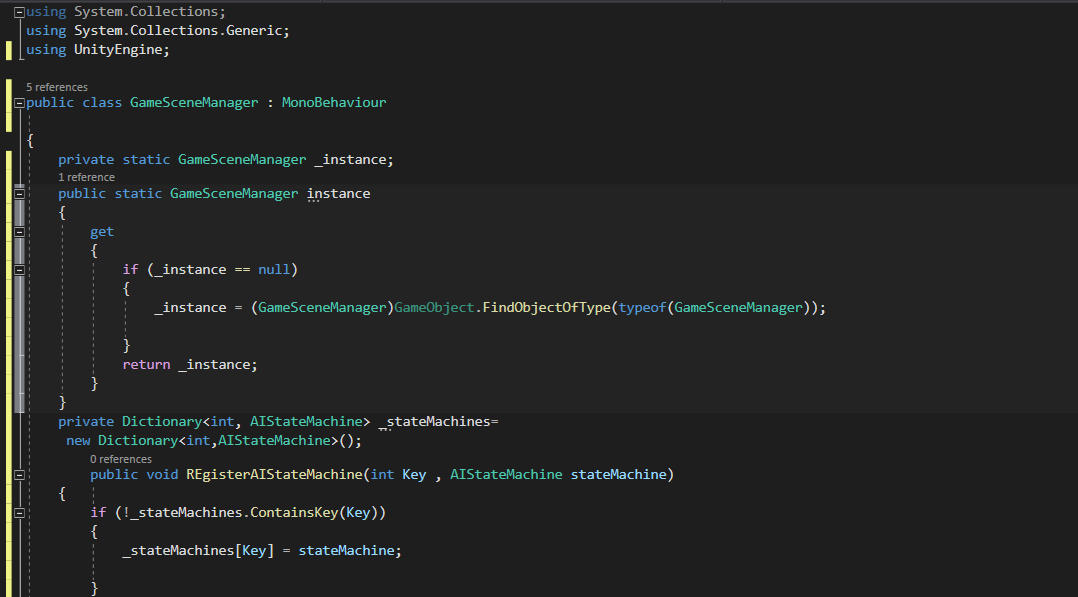Screen dimensions: 1078x597
Task: Click the 'stateMachine' parameter in method signature
Action: [619, 475]
